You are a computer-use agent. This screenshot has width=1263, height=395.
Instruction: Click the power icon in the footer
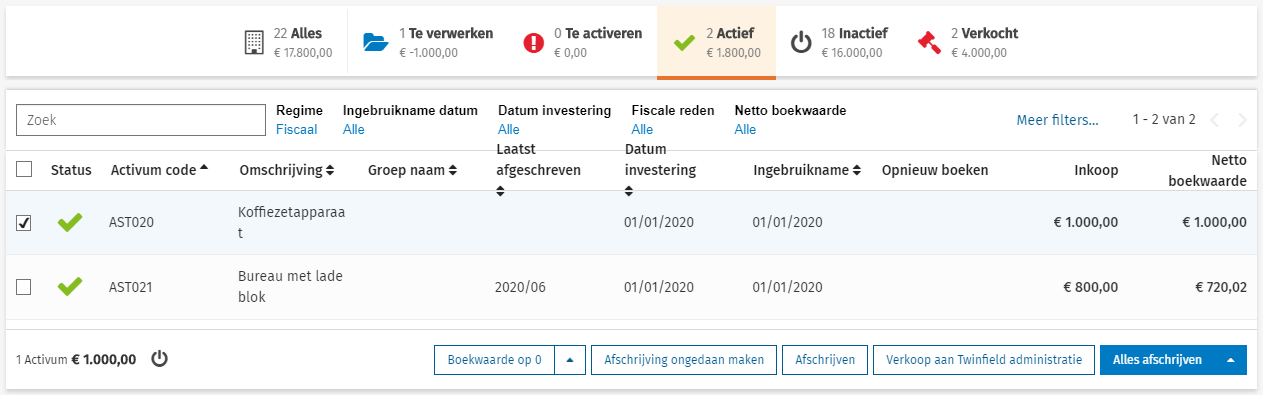[x=159, y=359]
